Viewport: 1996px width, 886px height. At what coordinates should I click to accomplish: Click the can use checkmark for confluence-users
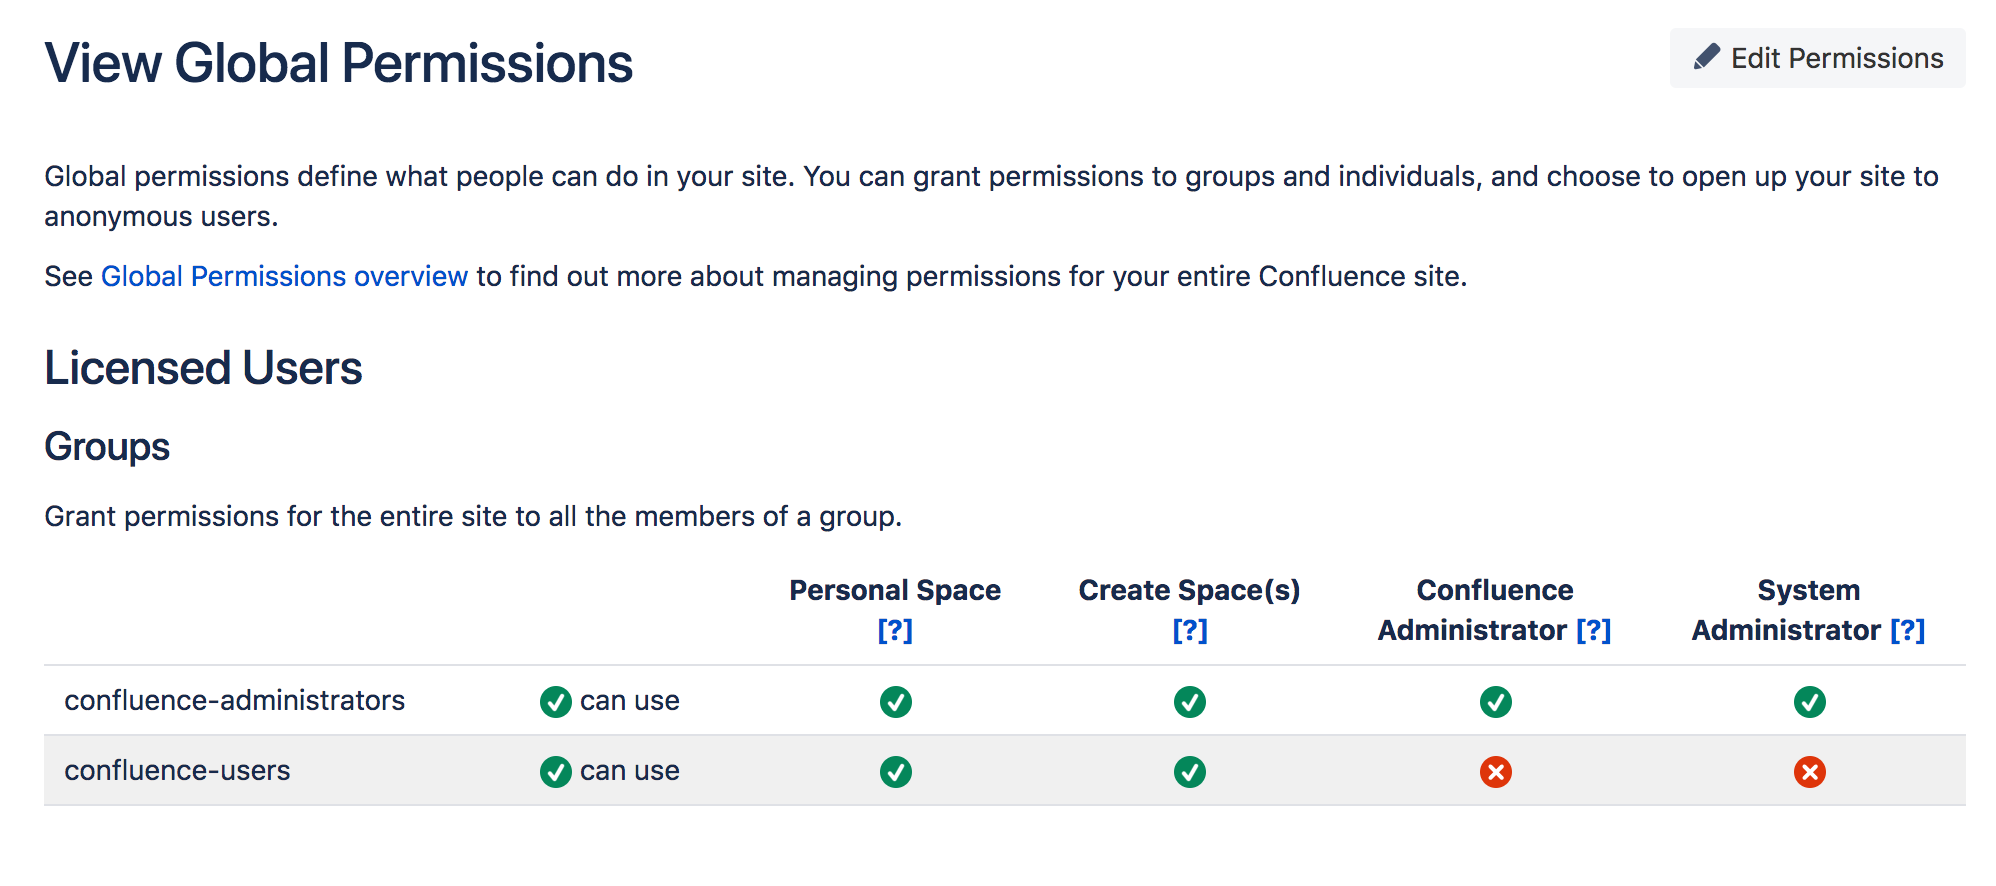555,772
